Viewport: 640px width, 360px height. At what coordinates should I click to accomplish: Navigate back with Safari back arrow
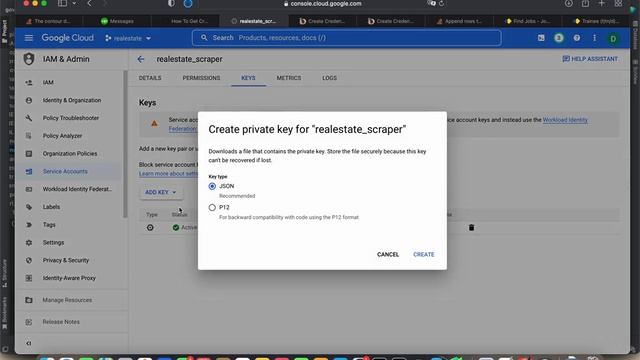point(89,4)
